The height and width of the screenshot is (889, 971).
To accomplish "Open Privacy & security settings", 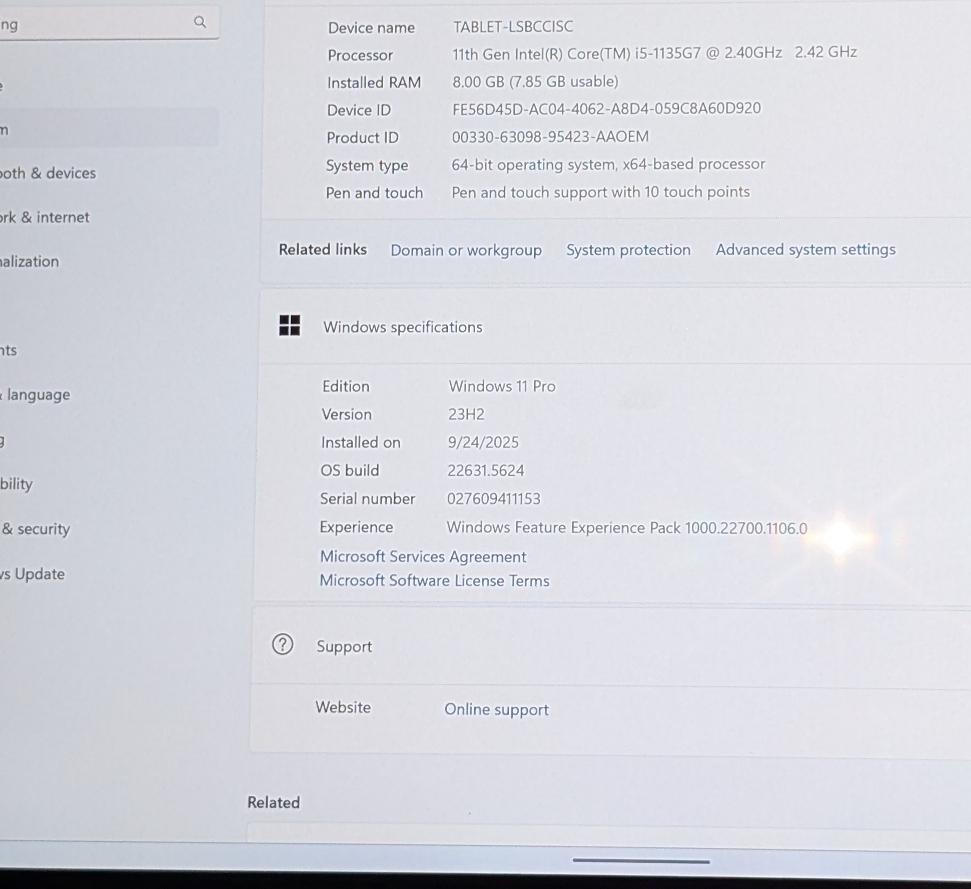I will pos(36,529).
